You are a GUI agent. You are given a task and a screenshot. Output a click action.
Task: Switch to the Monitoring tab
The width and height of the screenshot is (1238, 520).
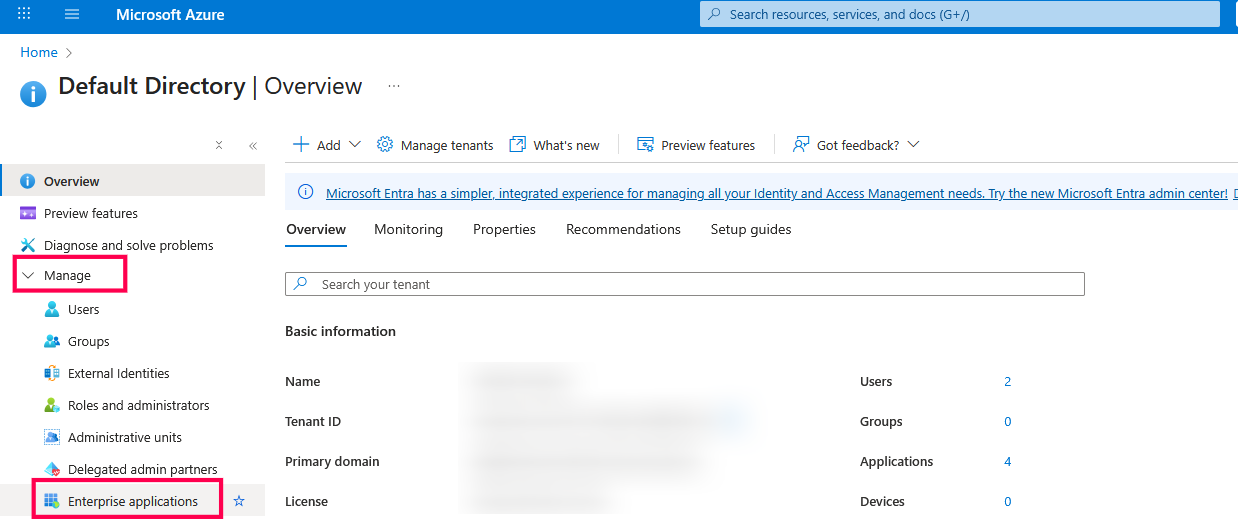[408, 229]
